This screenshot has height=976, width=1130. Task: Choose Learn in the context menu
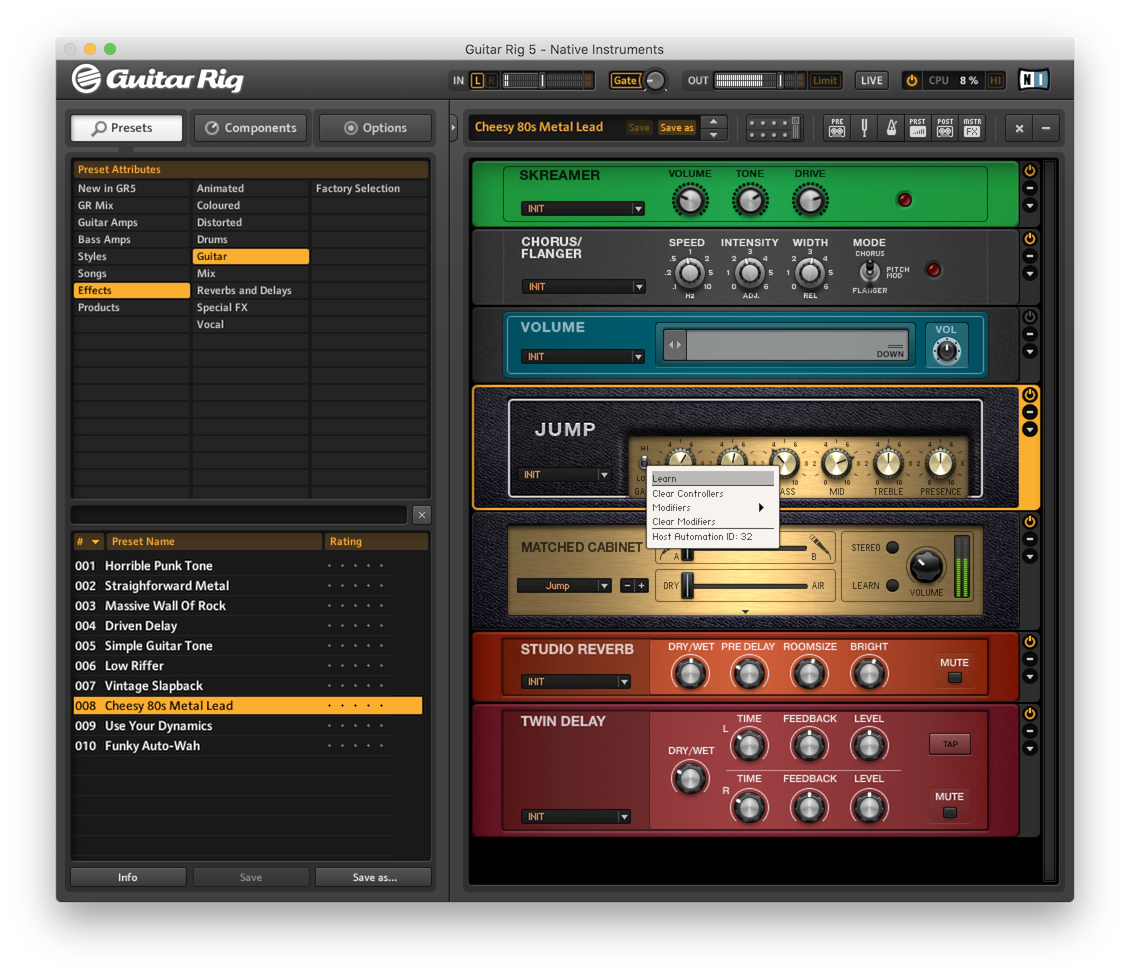click(712, 479)
